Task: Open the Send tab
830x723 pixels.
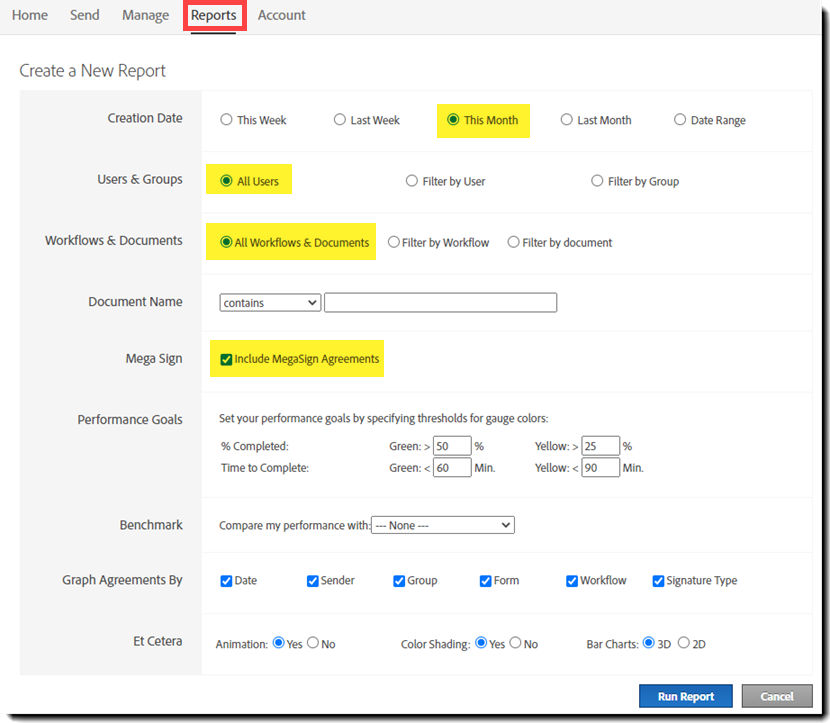Action: [x=85, y=15]
